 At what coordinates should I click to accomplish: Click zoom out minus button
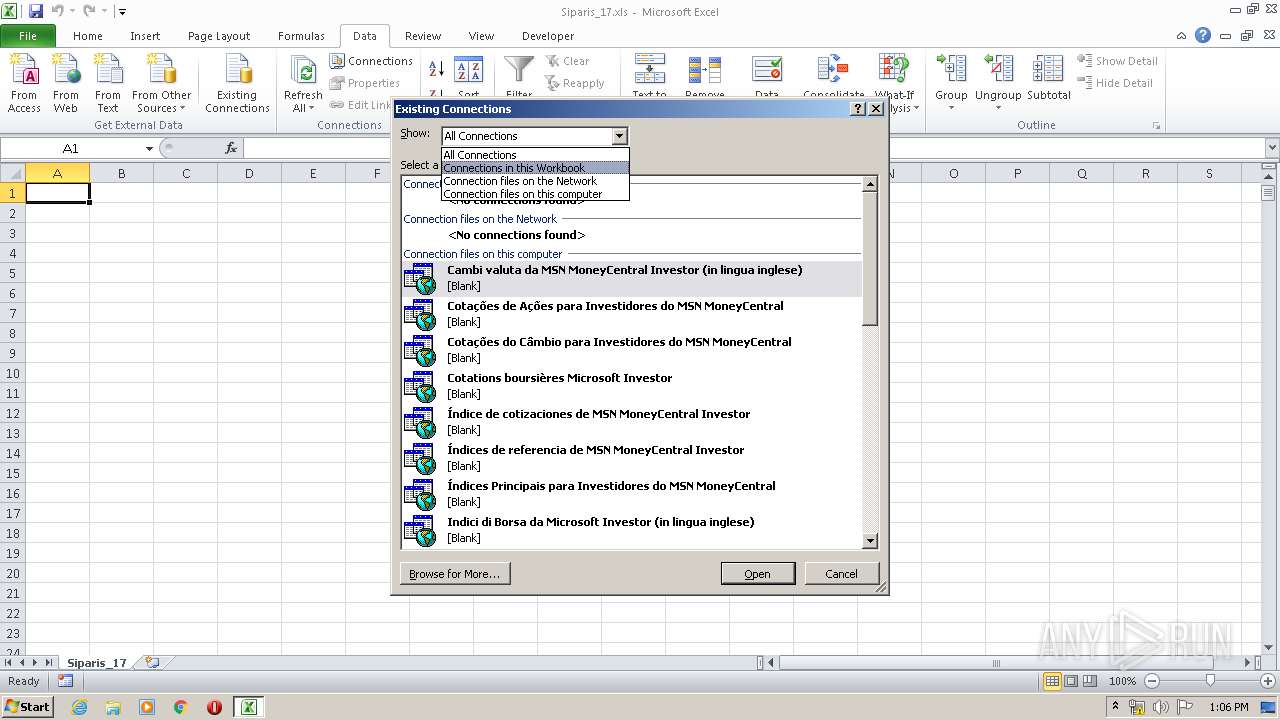coord(1151,681)
